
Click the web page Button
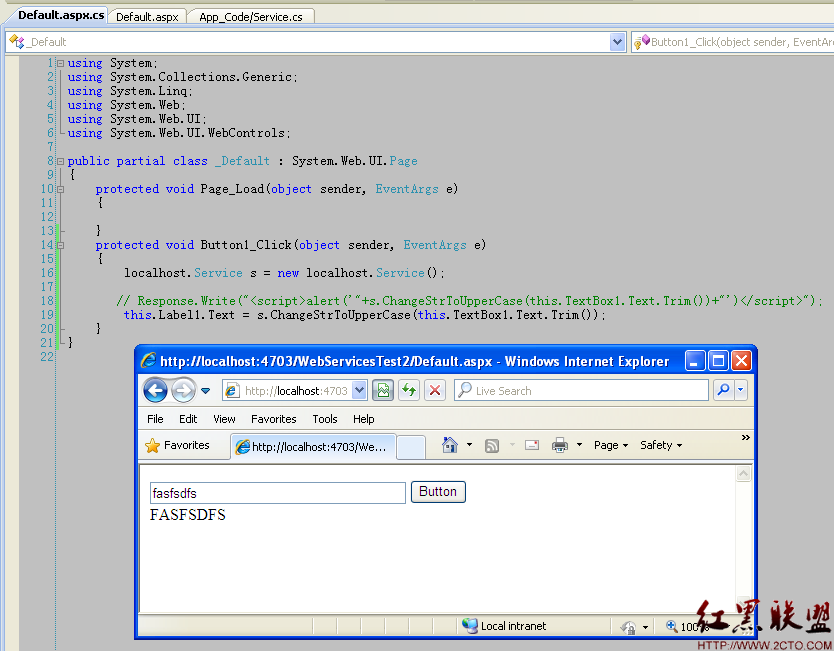tap(438, 492)
